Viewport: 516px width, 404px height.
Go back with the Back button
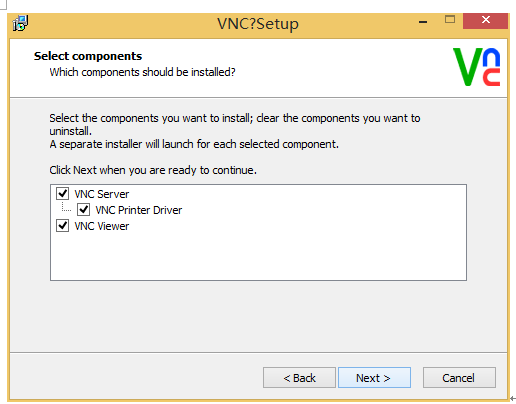click(x=299, y=378)
